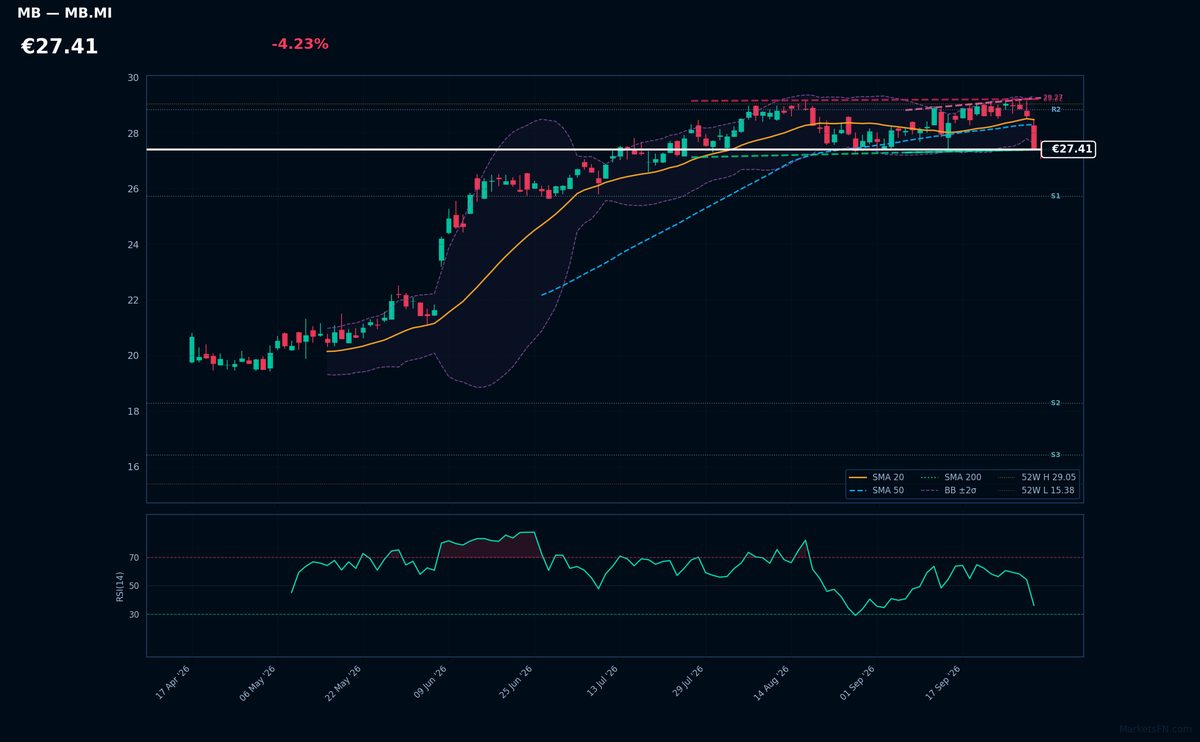Click the MB — MB.MI ticker title
Image resolution: width=1200 pixels, height=742 pixels.
(x=65, y=14)
